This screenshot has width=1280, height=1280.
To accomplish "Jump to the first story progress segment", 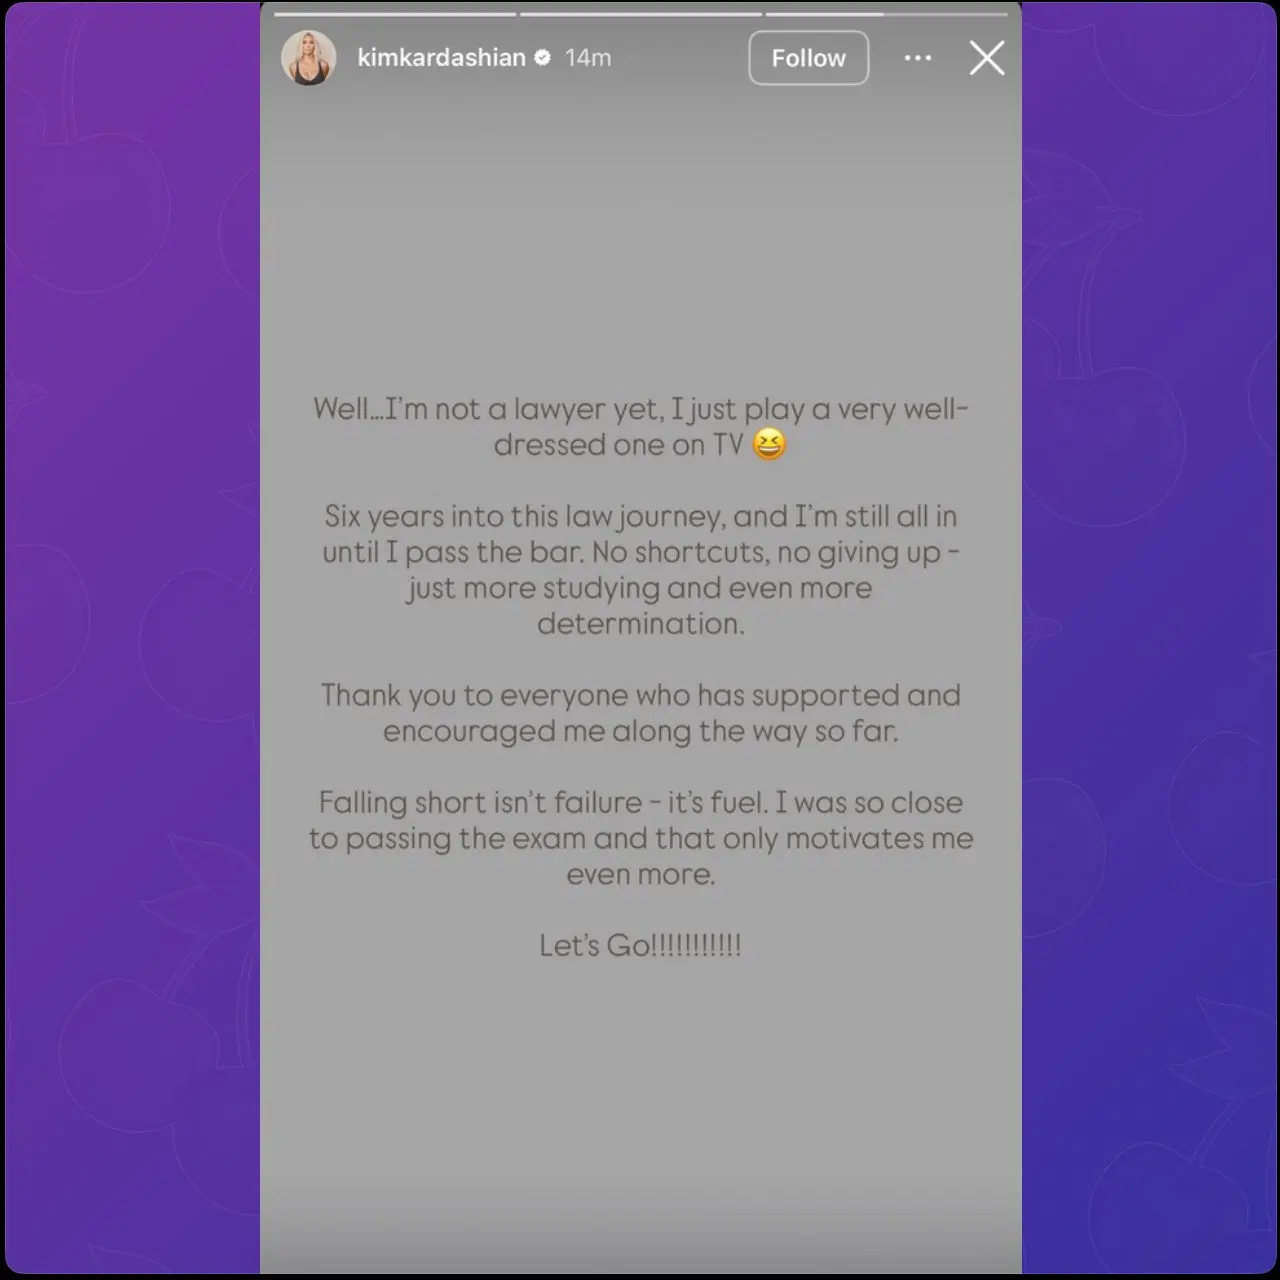I will click(395, 14).
